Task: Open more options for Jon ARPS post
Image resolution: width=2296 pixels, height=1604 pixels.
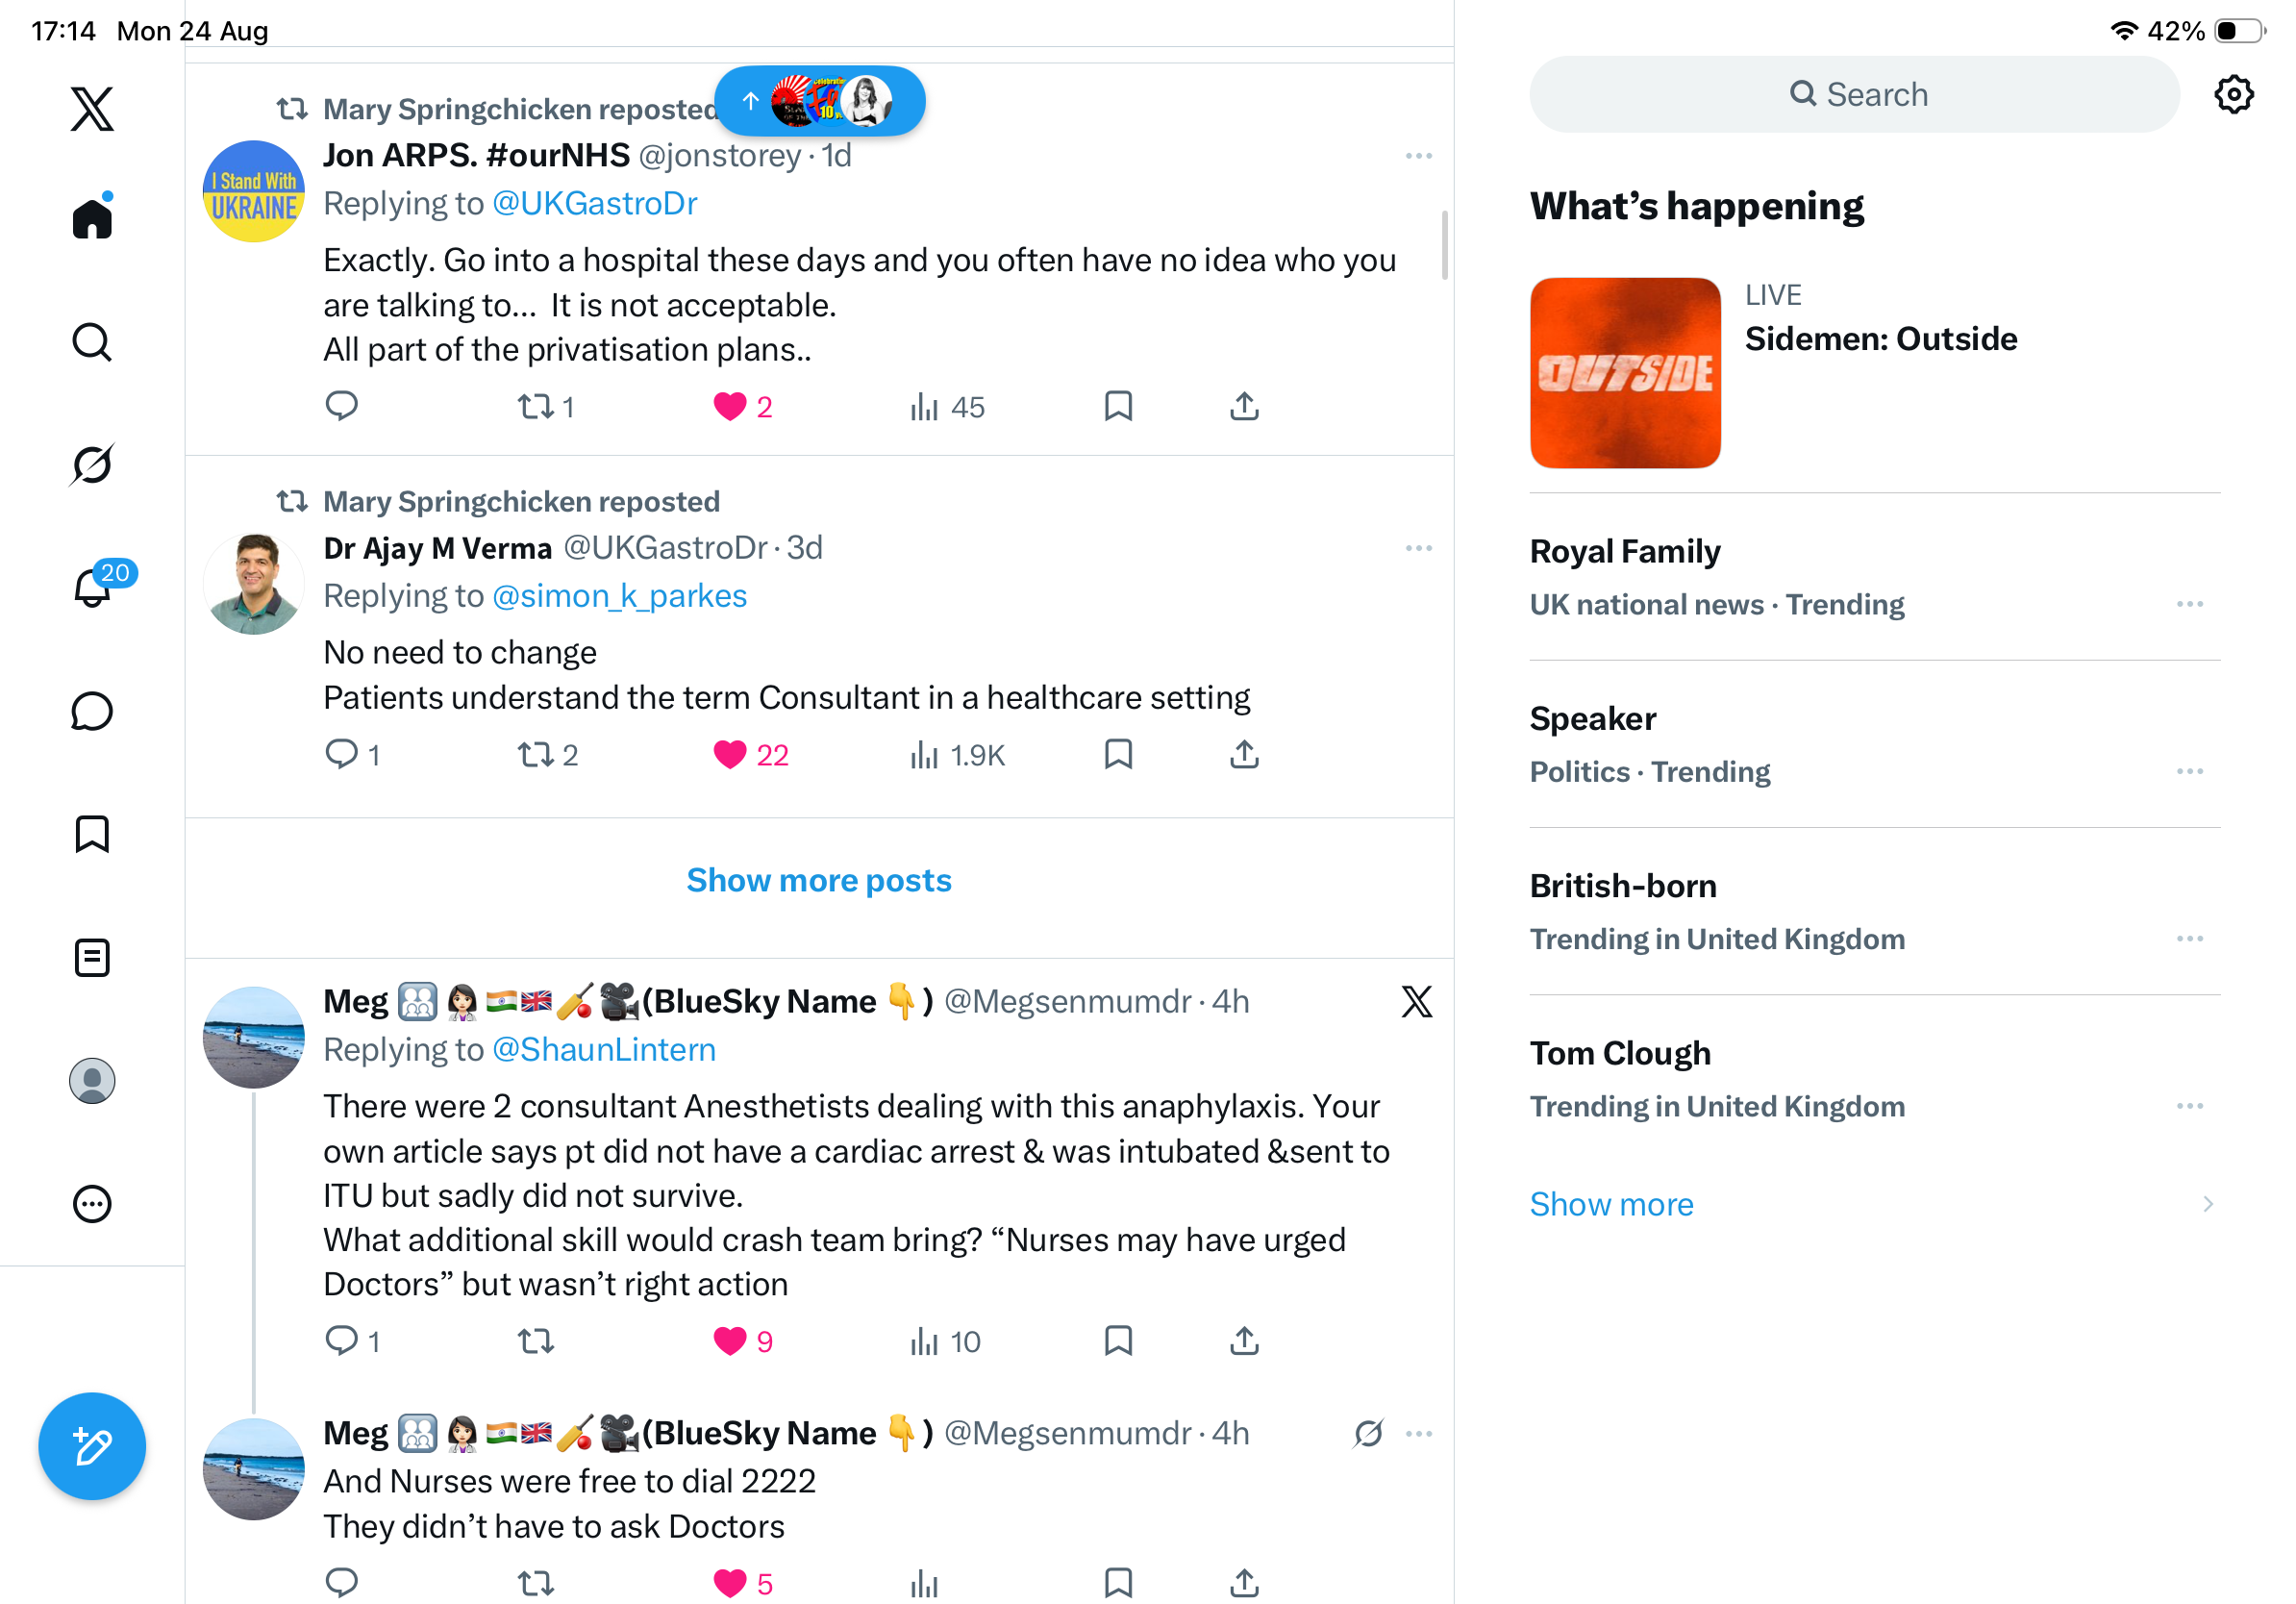Action: click(x=1418, y=156)
